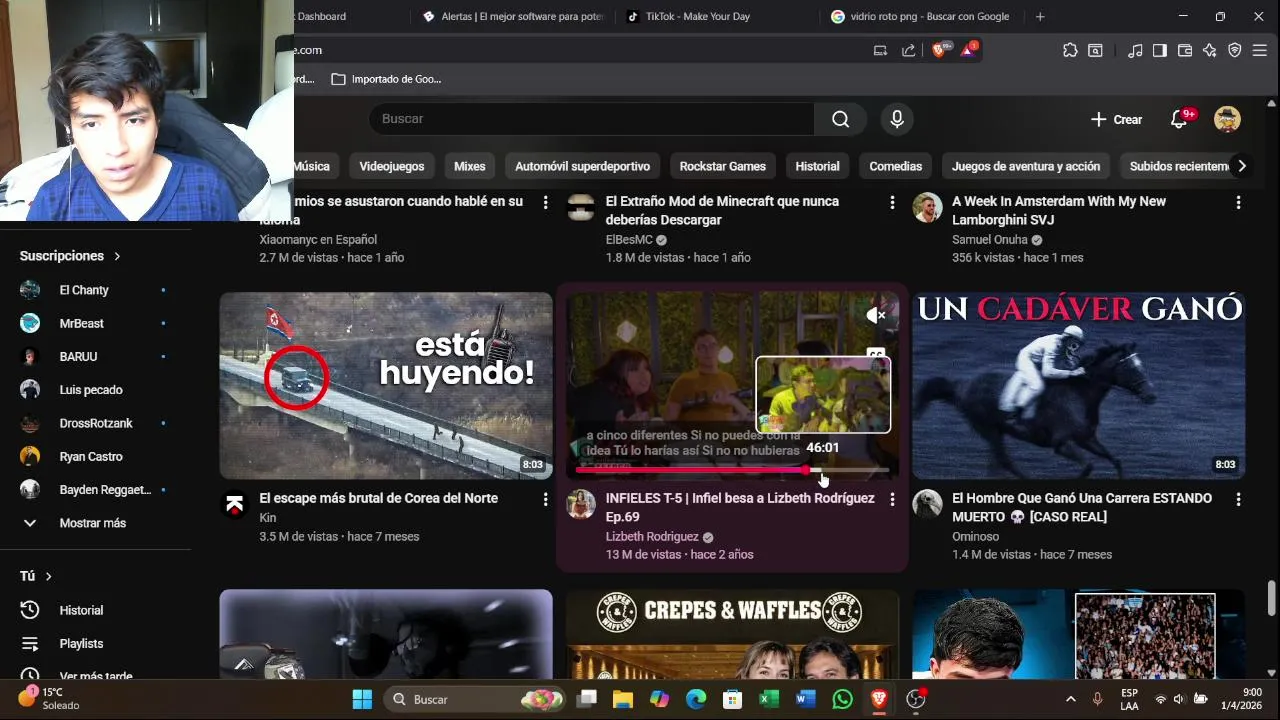Open the Brave playlist music note icon
This screenshot has height=720, width=1280.
pyautogui.click(x=1134, y=51)
